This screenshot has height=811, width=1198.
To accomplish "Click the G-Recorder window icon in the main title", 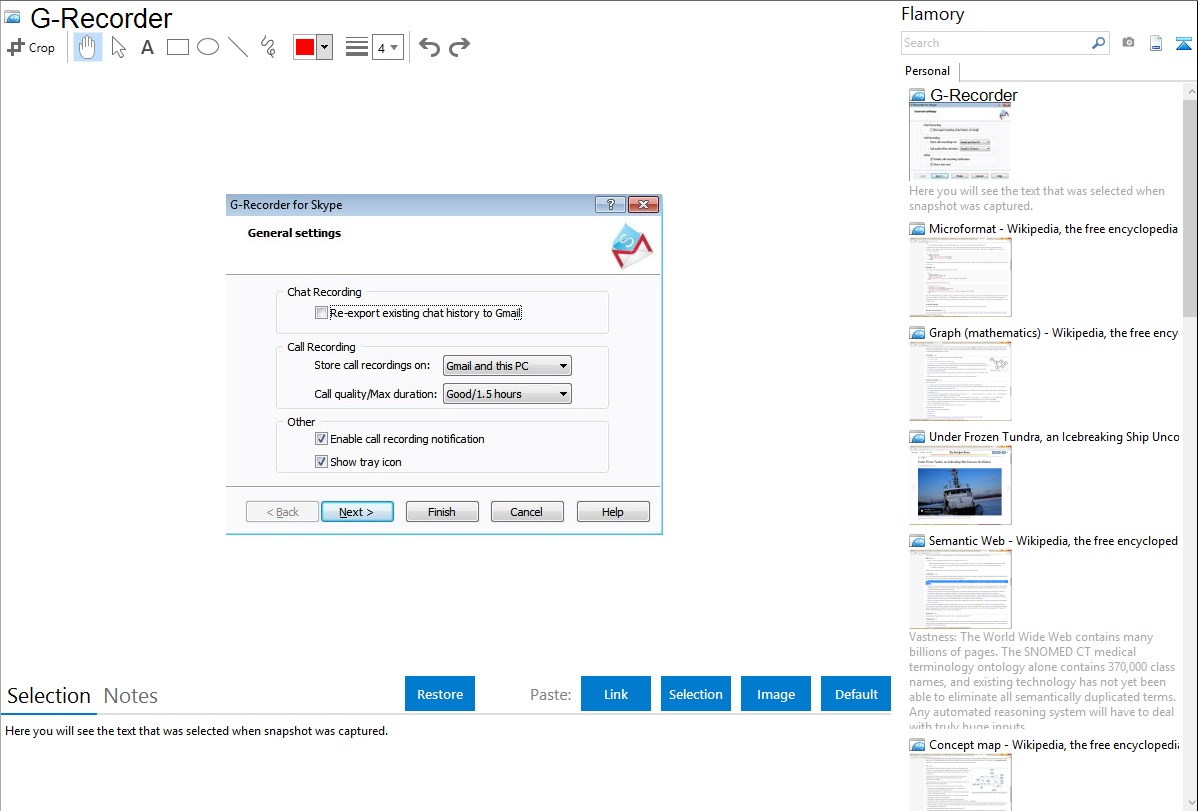I will (13, 18).
